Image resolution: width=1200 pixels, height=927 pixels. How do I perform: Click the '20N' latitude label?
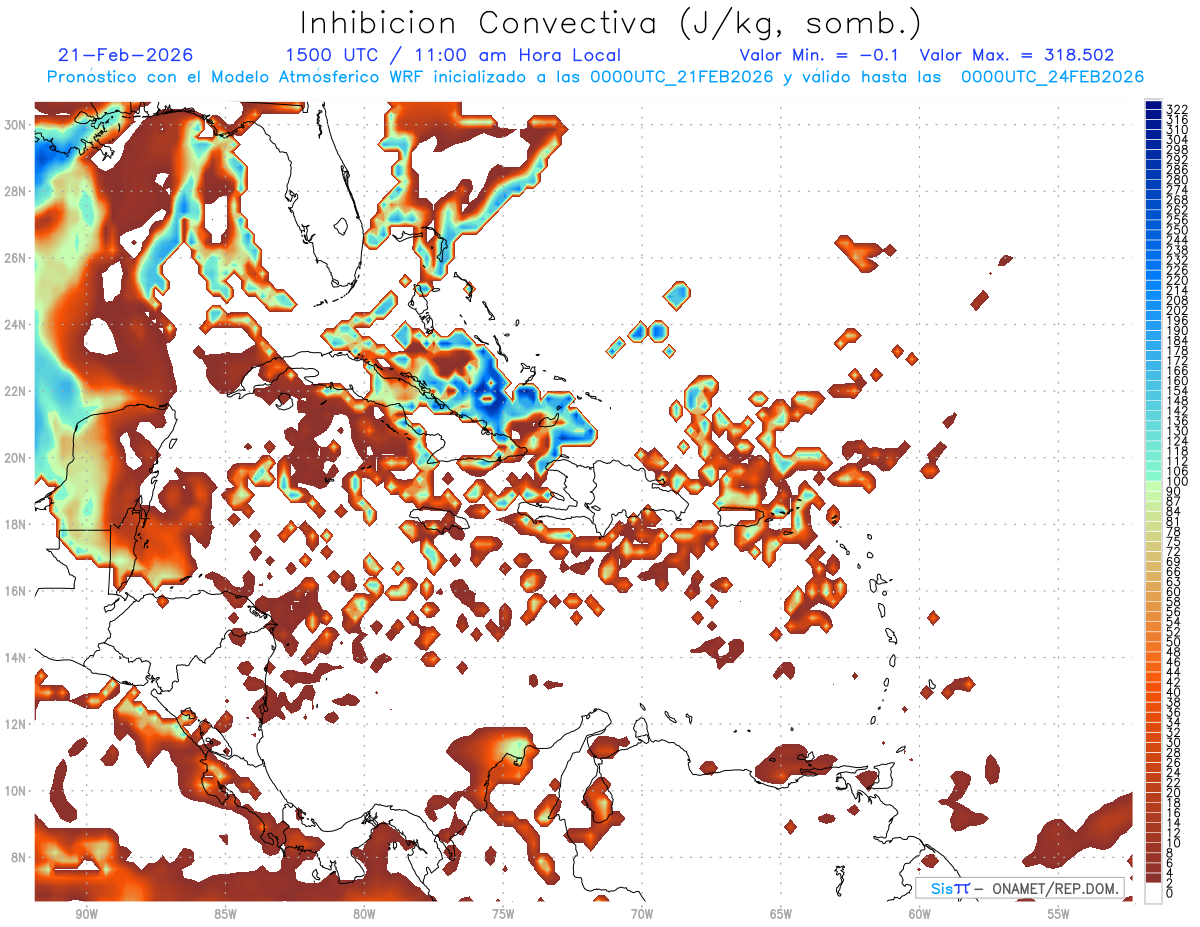click(15, 458)
